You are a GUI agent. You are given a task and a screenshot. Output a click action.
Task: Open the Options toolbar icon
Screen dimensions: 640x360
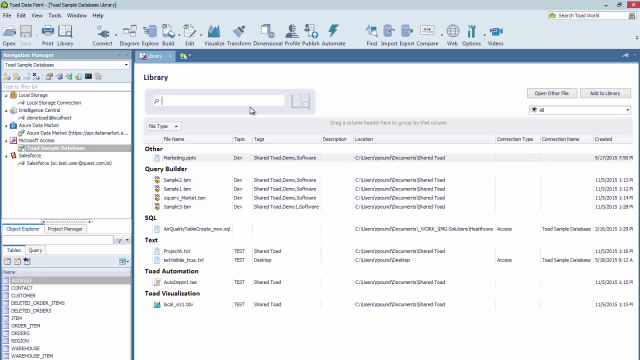click(471, 35)
